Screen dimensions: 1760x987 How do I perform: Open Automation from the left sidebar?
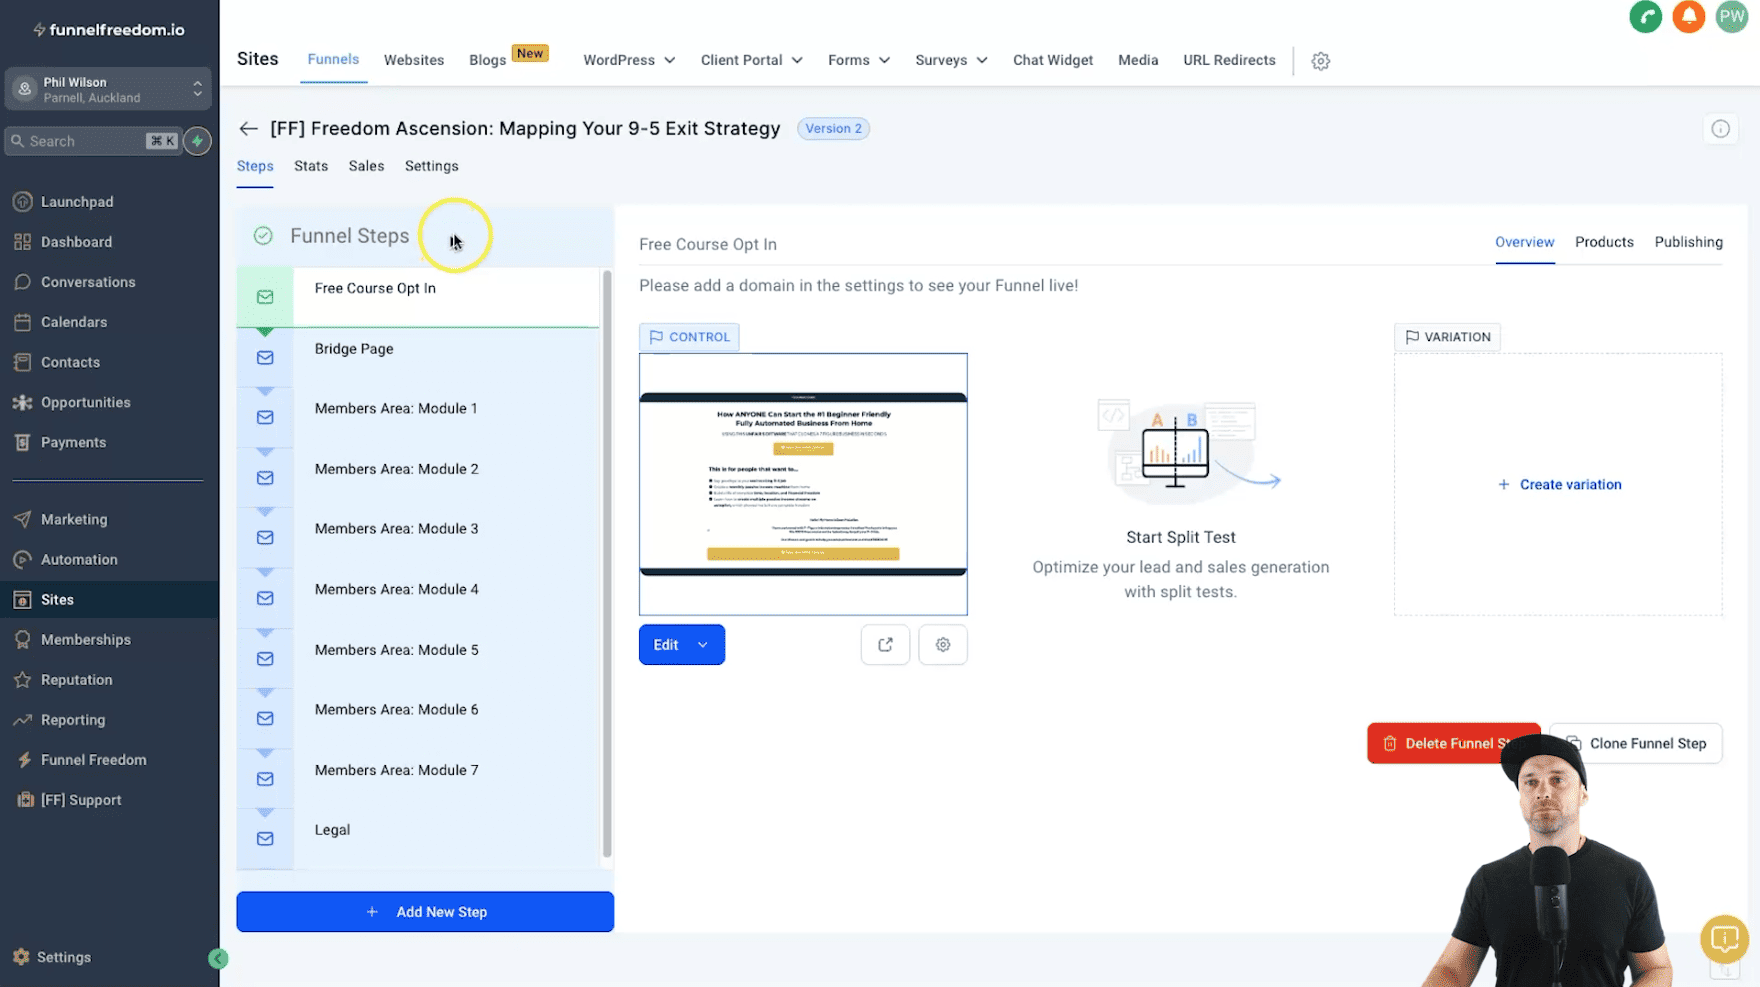(79, 559)
